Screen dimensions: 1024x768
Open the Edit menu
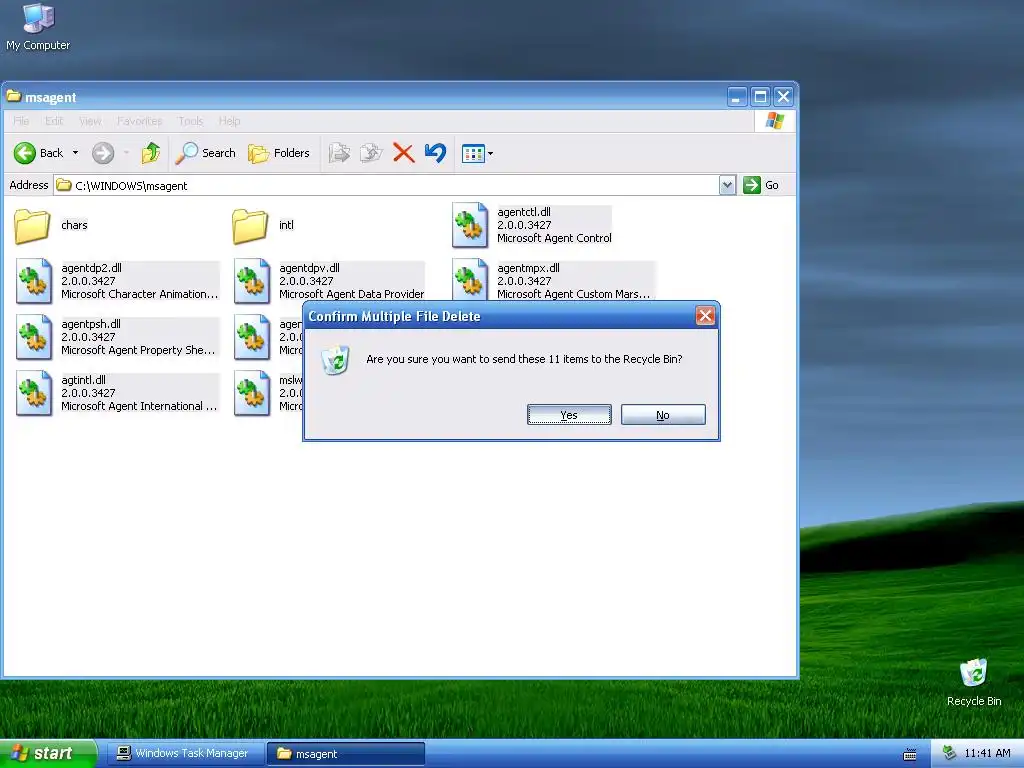54,121
